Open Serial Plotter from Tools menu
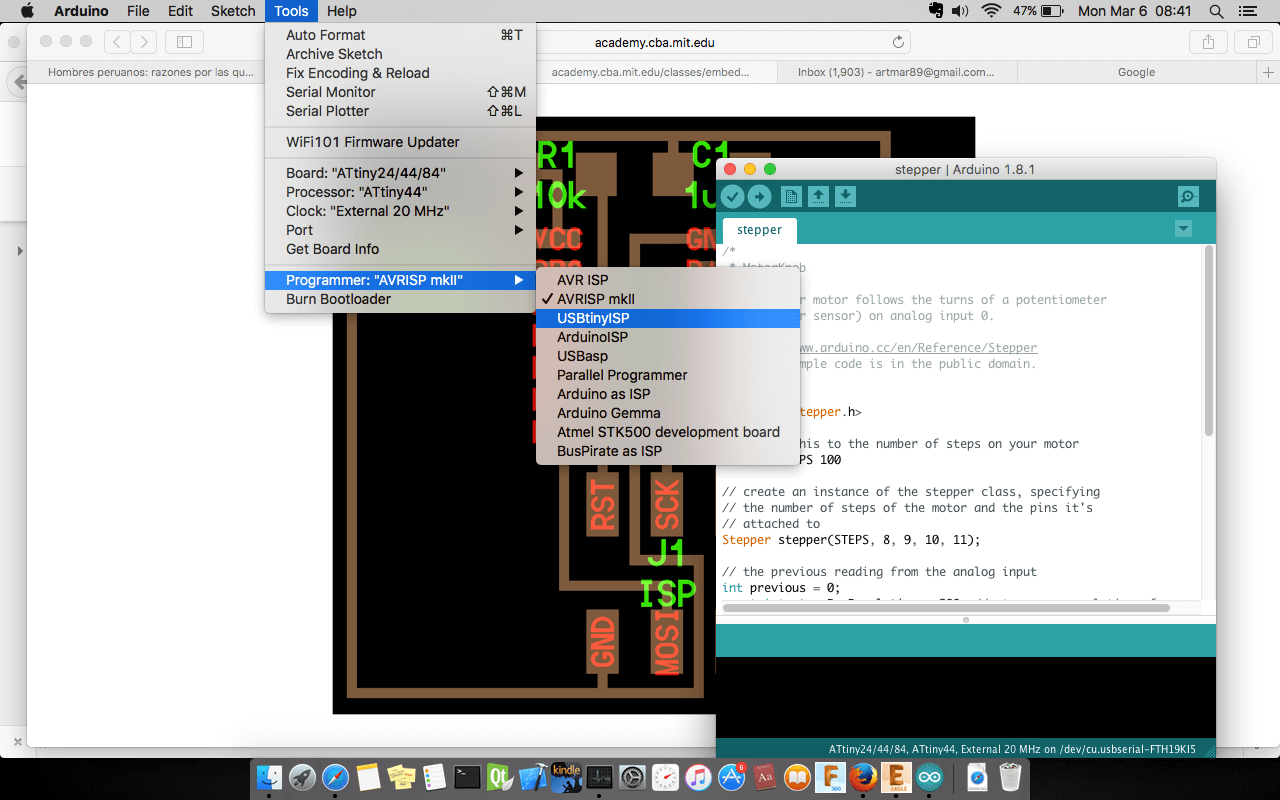Viewport: 1280px width, 800px height. [x=400, y=111]
